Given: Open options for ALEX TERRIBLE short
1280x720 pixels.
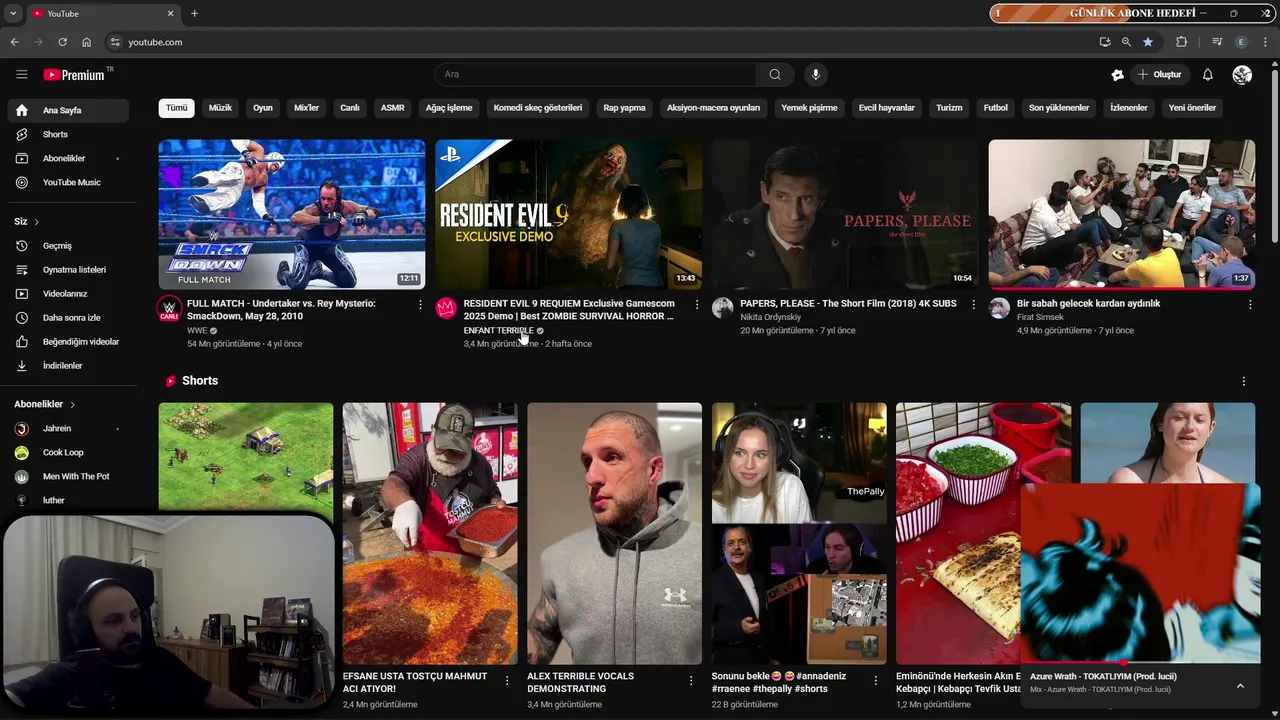Looking at the screenshot, I should point(691,680).
